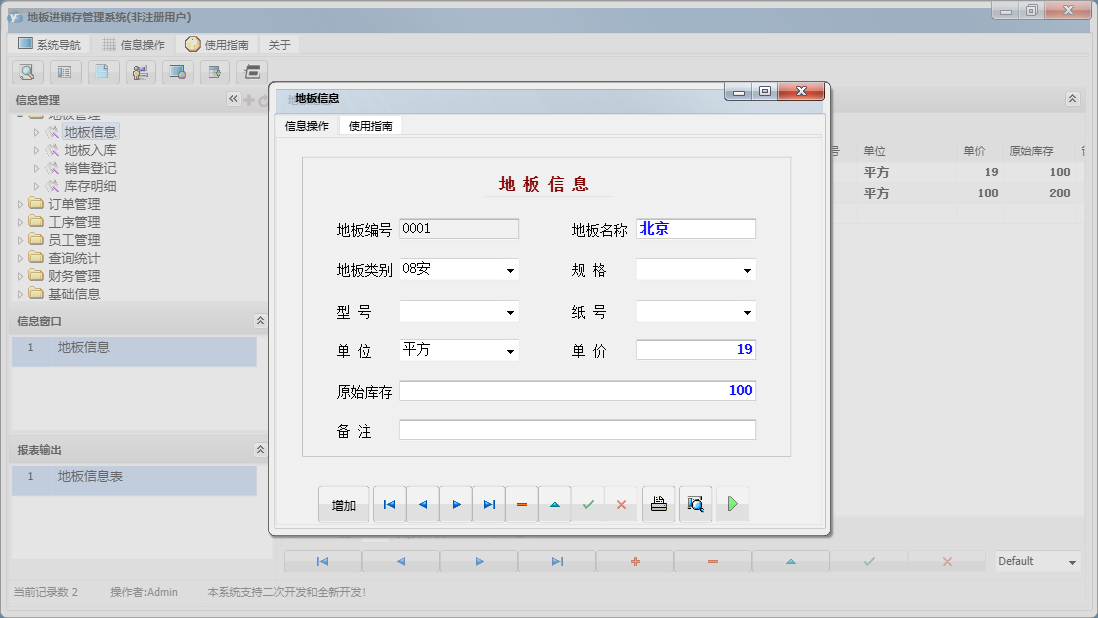This screenshot has width=1098, height=618.
Task: Select 地板信息表 in report output panel
Action: [88, 477]
